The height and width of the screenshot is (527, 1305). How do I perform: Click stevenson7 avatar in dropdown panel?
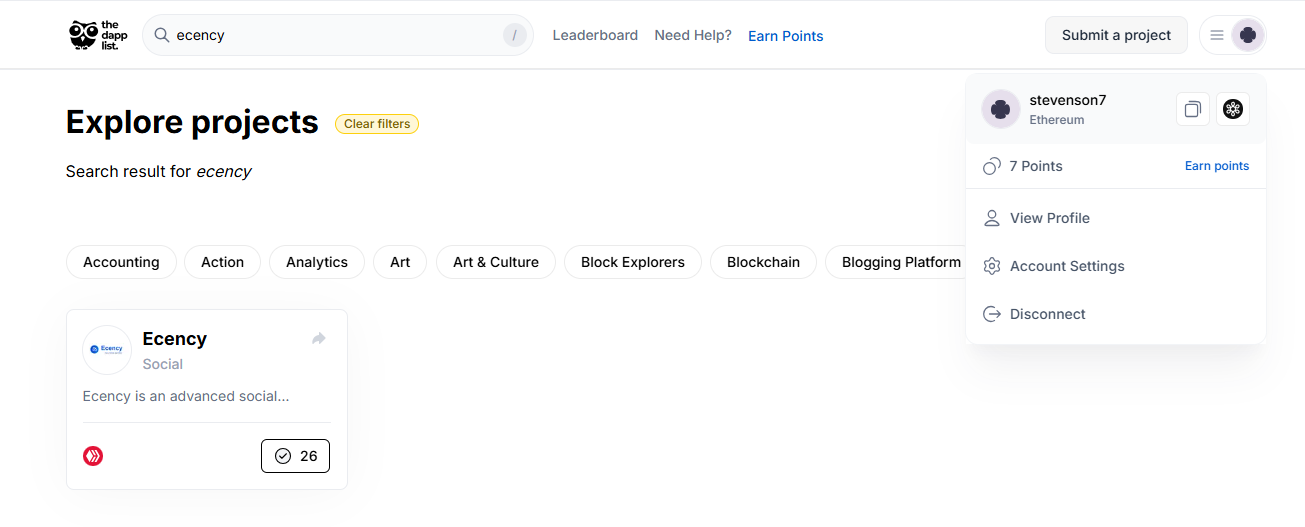point(1001,109)
